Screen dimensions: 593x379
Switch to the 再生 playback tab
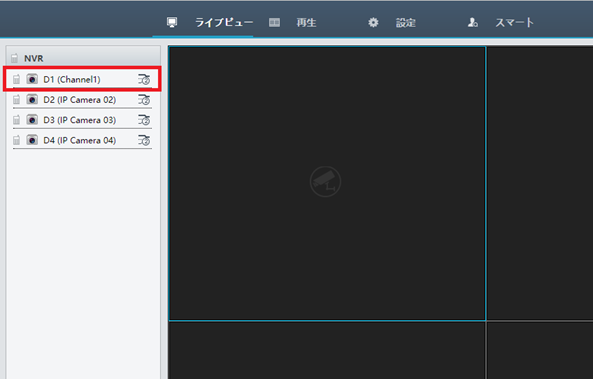[306, 23]
